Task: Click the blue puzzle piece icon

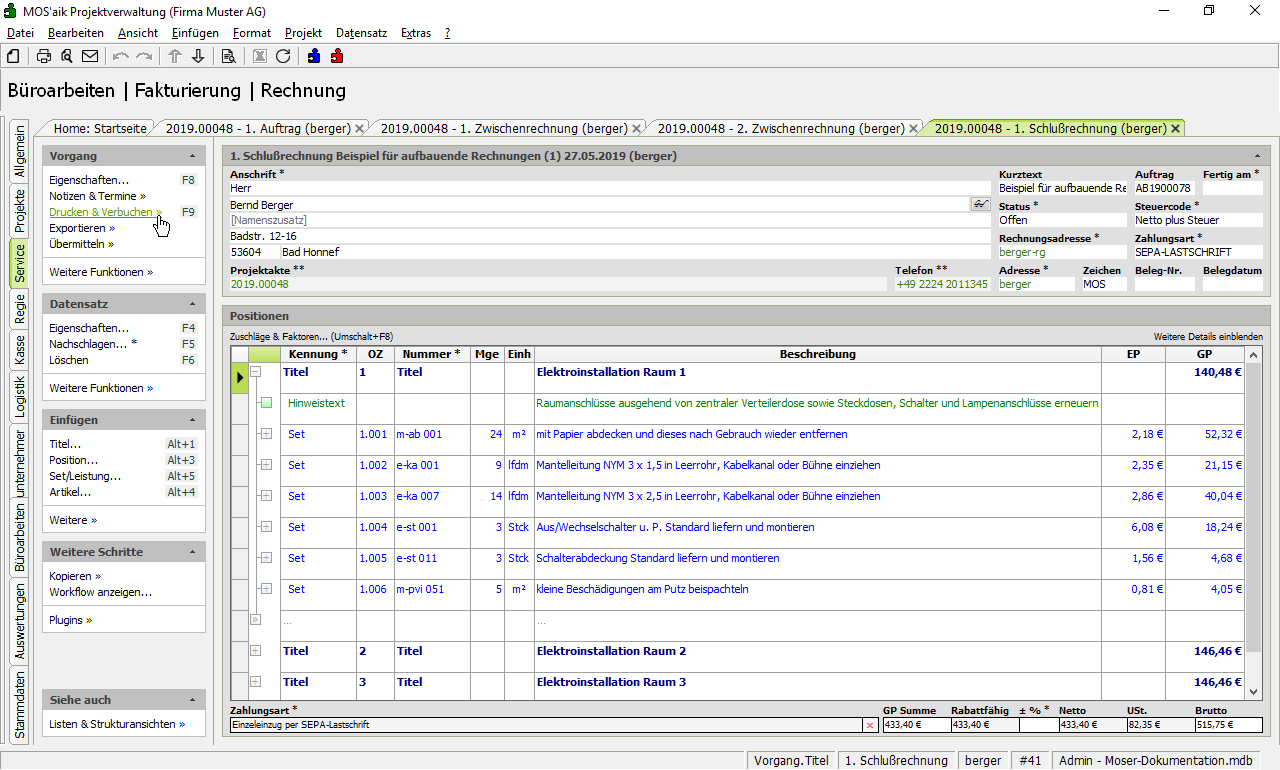Action: [314, 56]
